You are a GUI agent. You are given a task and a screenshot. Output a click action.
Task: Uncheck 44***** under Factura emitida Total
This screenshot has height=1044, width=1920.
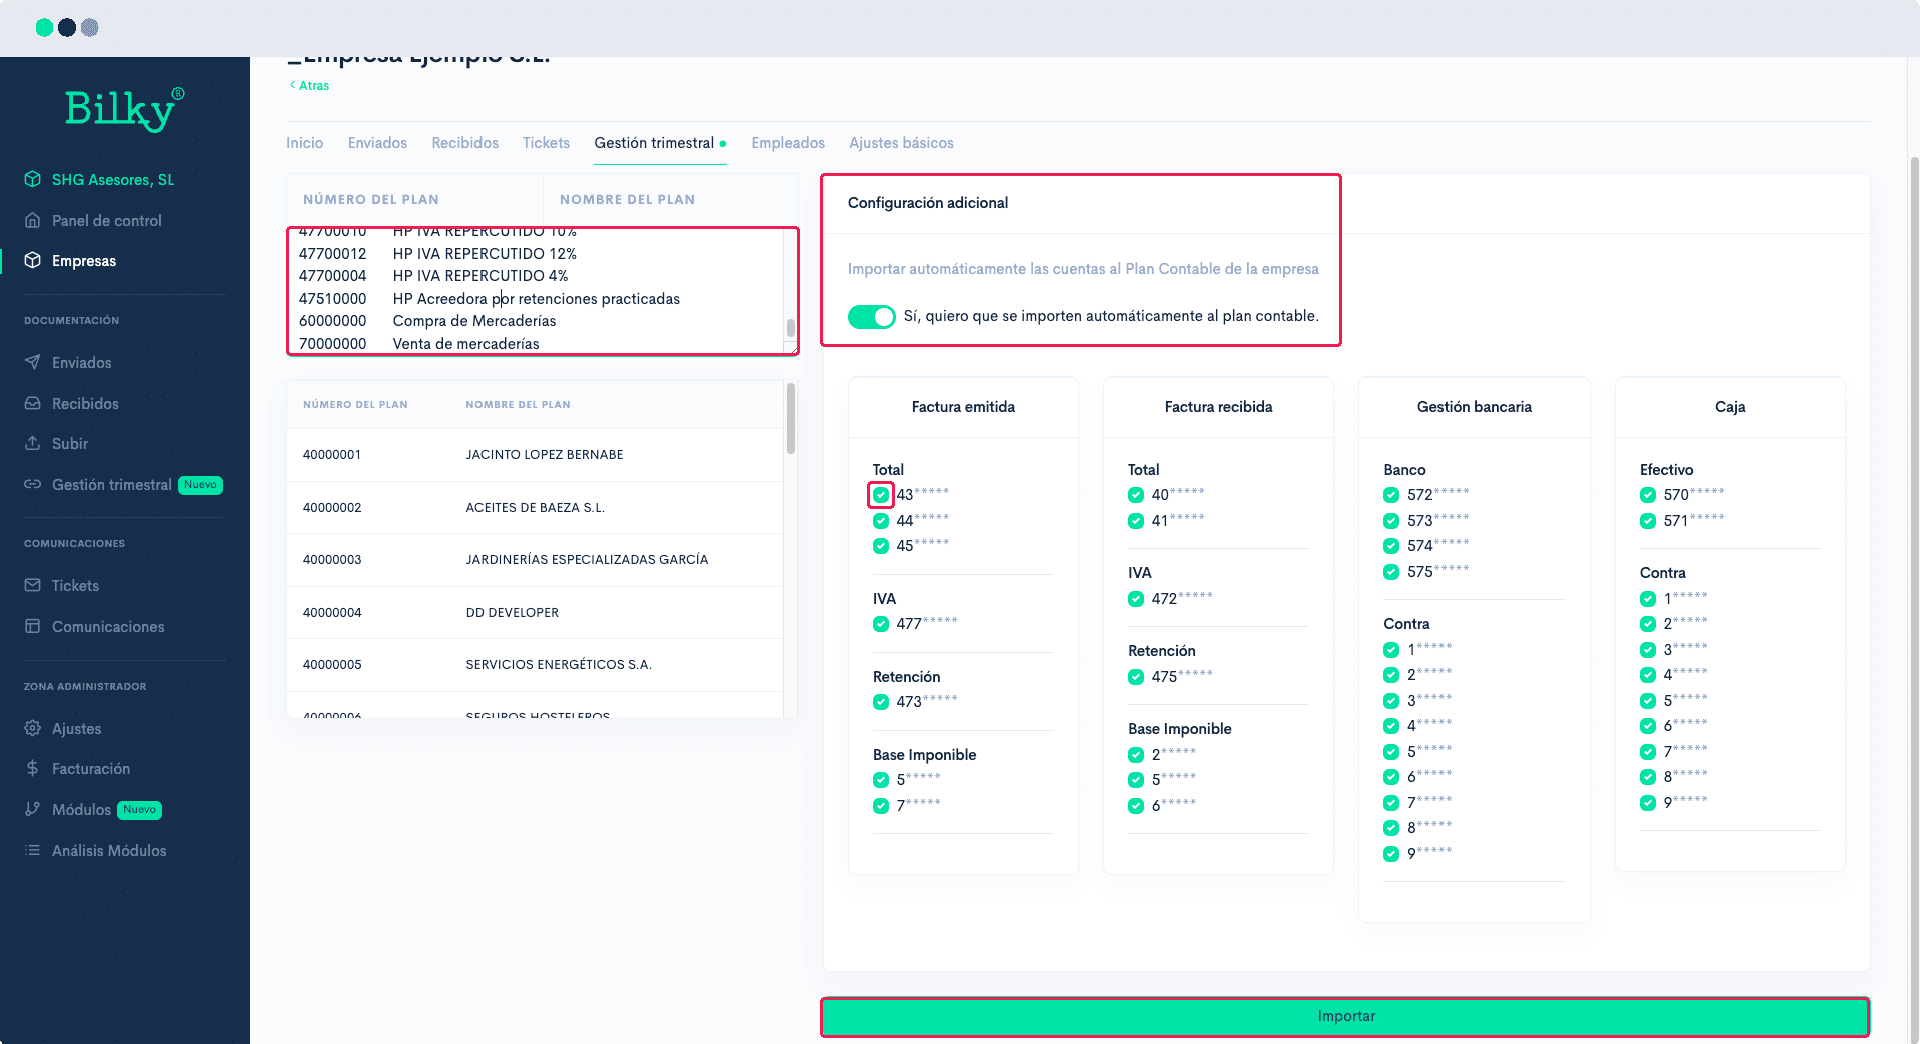click(x=881, y=520)
